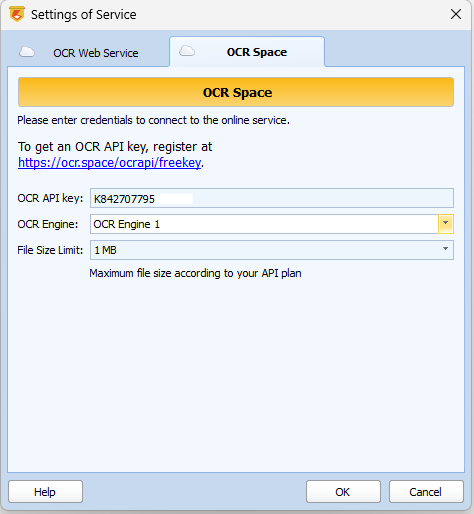Click the orange OCR Space header banner
The width and height of the screenshot is (474, 514).
pos(236,92)
